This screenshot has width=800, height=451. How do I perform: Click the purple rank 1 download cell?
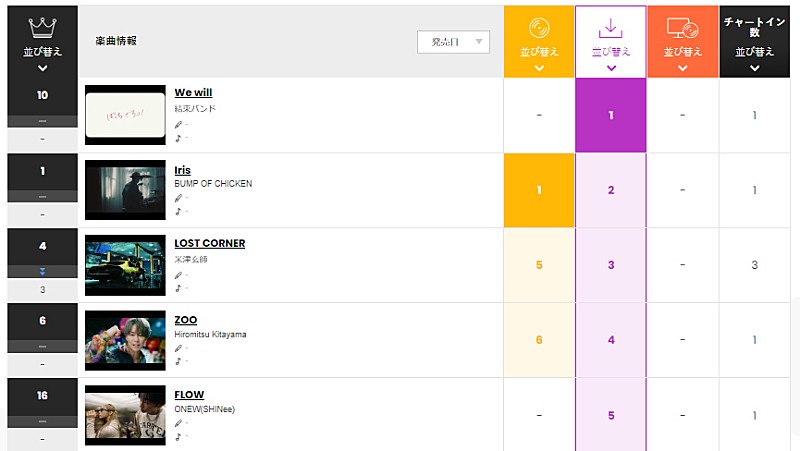(x=611, y=115)
